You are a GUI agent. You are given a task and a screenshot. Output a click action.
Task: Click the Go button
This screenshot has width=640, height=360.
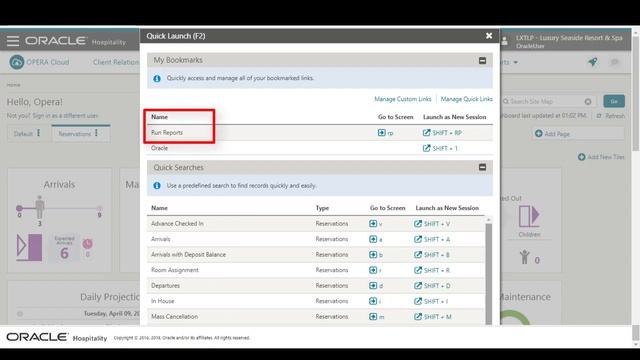pos(614,101)
